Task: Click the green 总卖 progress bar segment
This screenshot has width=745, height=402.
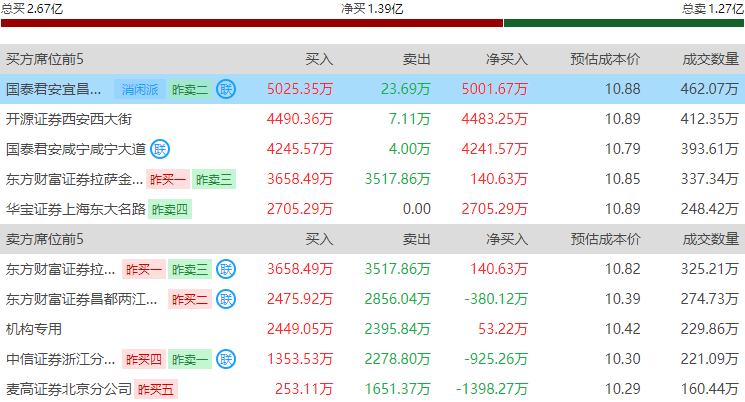Action: 624,23
